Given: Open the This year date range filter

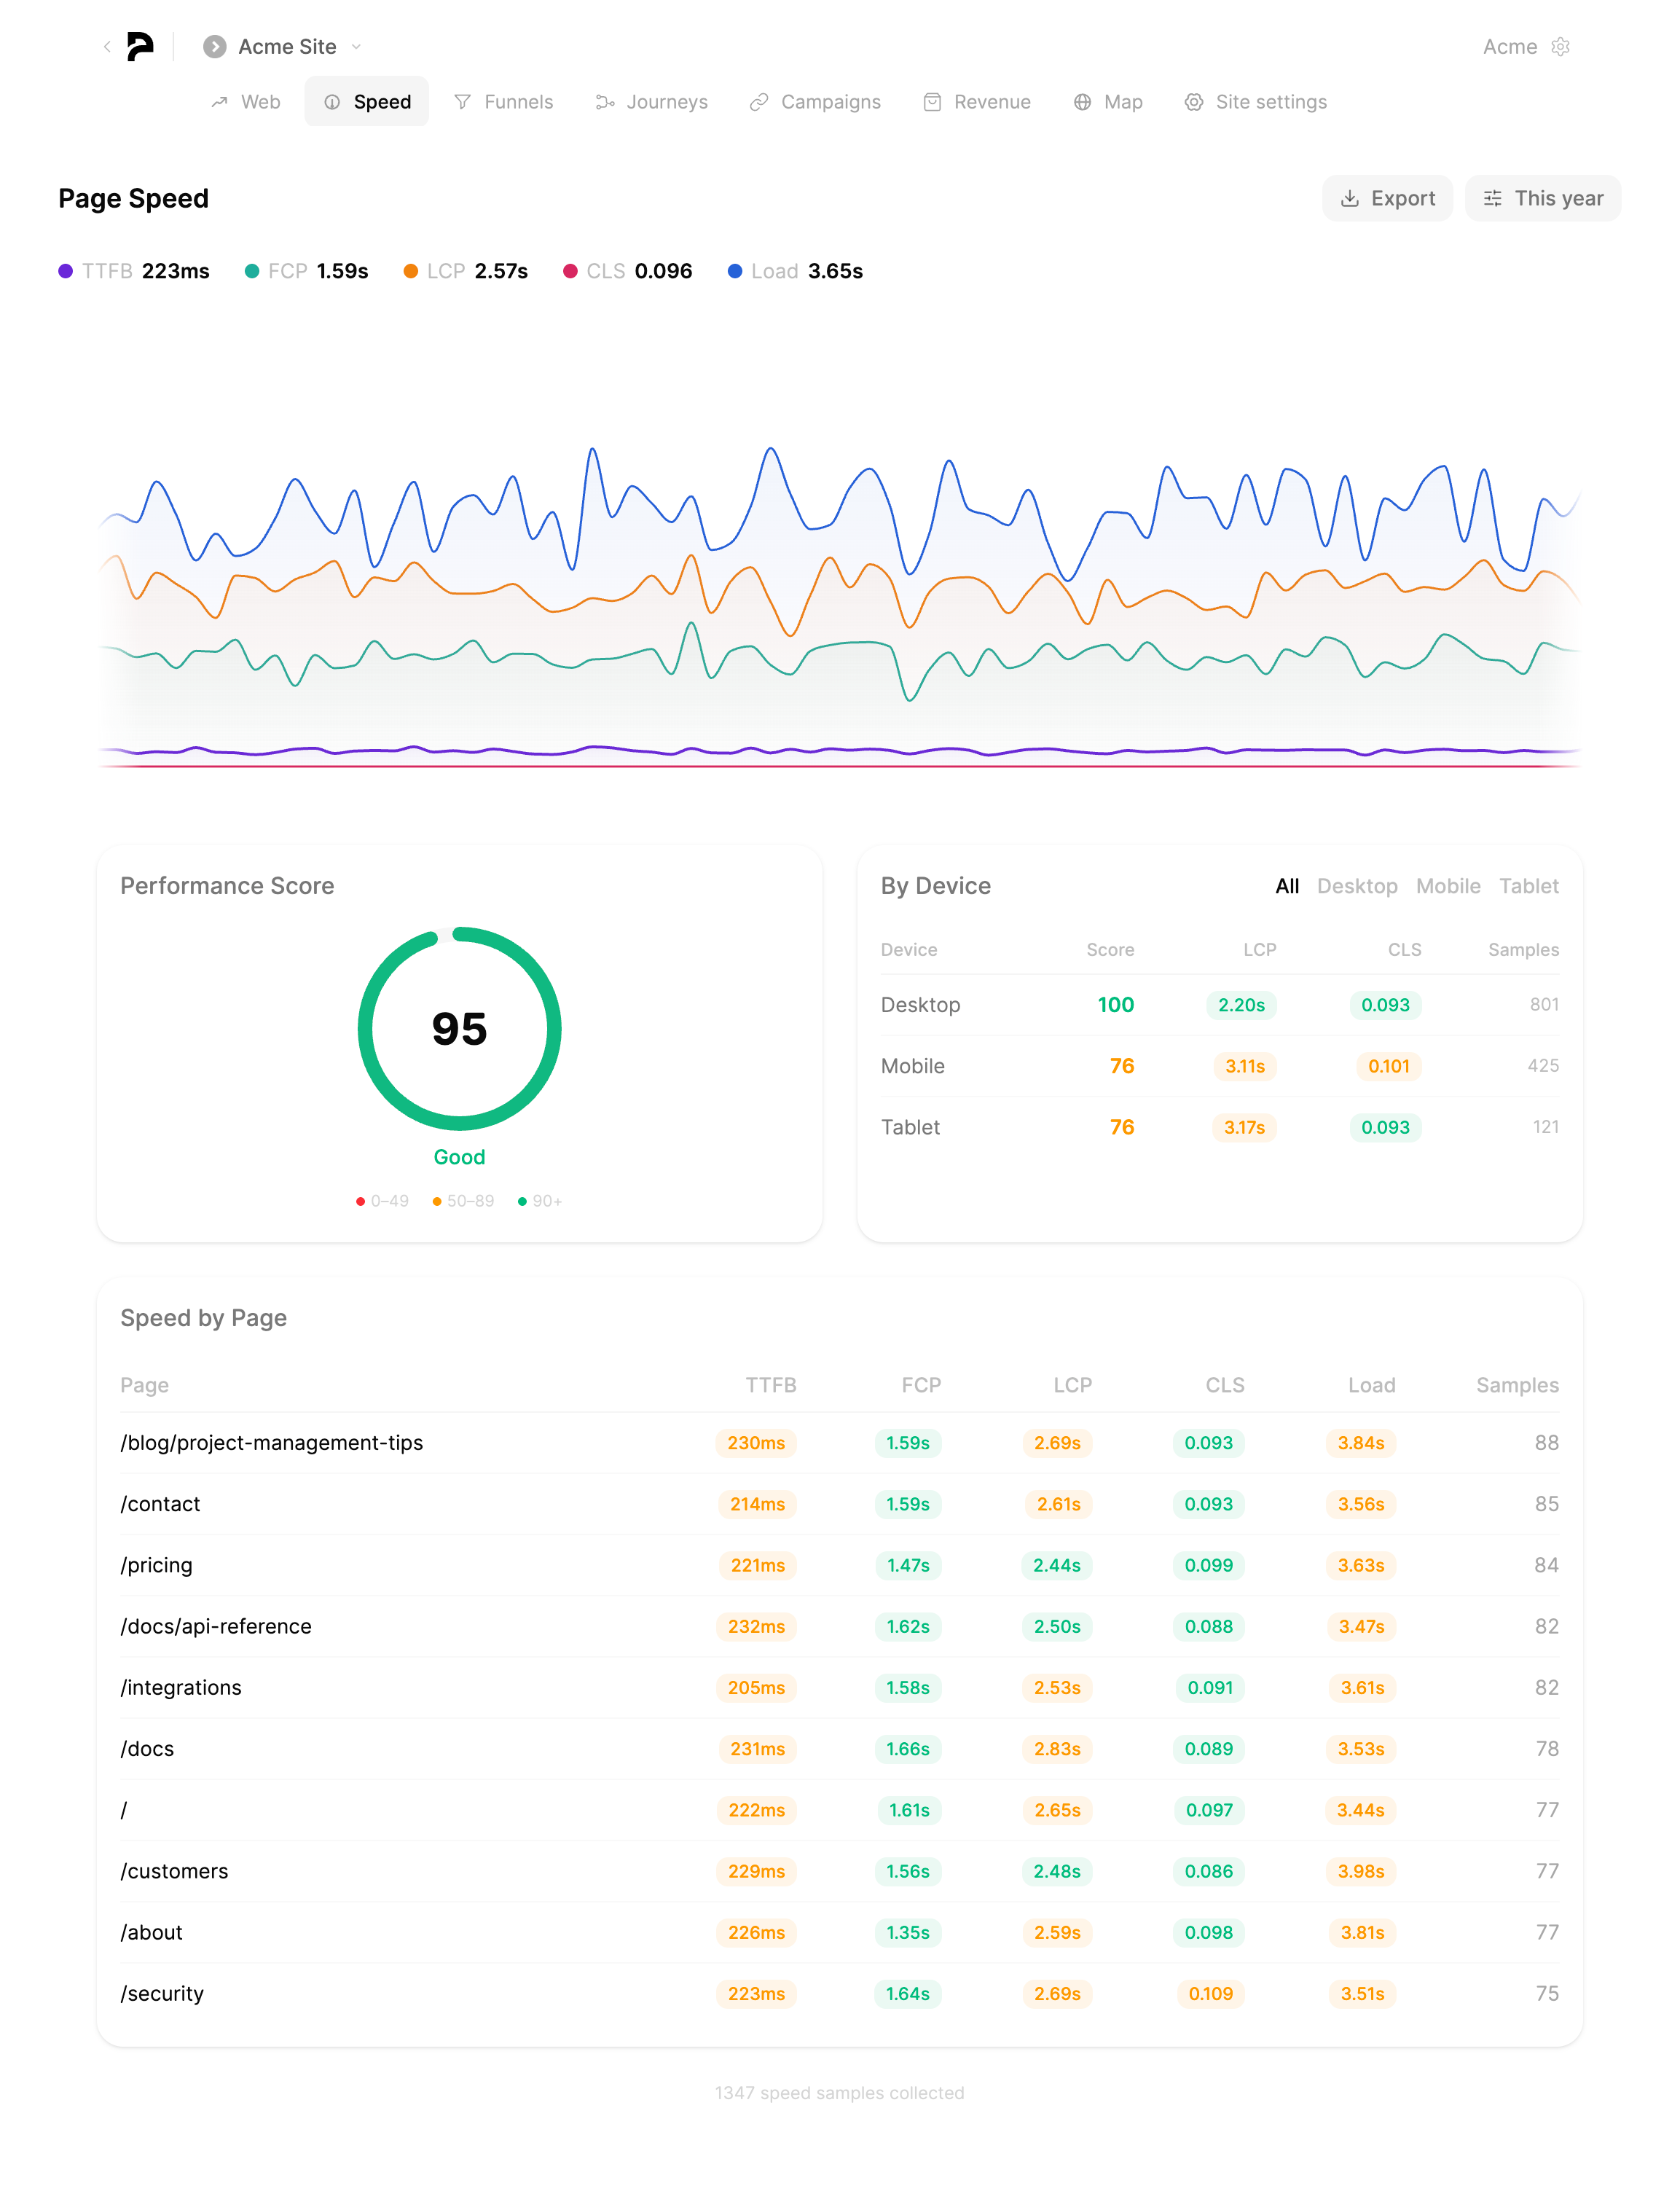Looking at the screenshot, I should tap(1542, 198).
